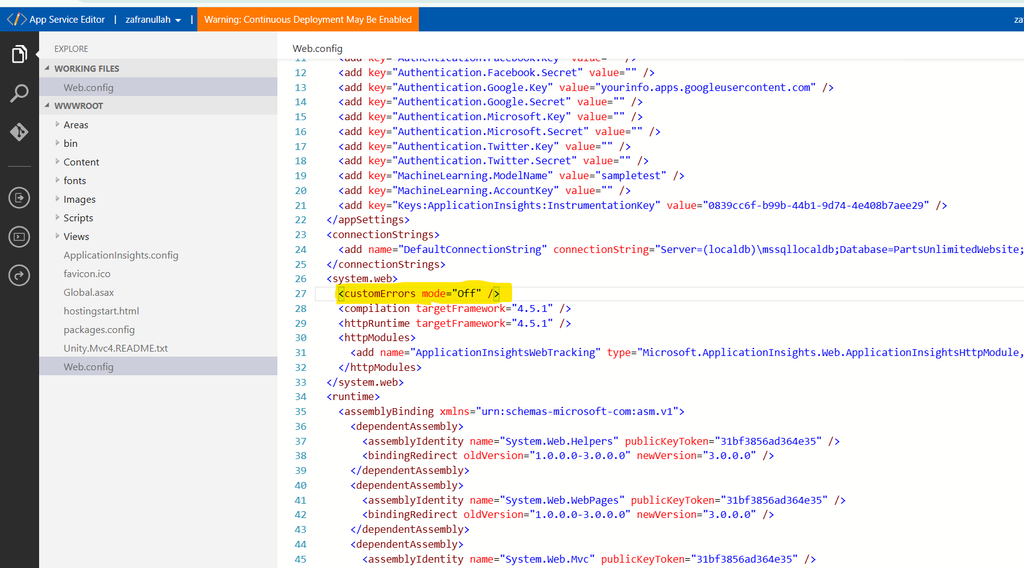Screen dimensions: 1024x568
Task: Click the EXPLORE panel heading
Action: coord(71,48)
